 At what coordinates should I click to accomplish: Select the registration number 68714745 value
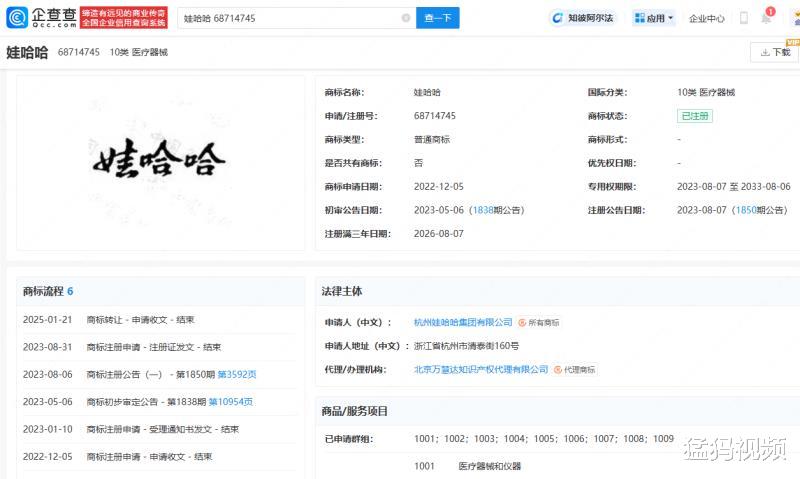click(x=435, y=116)
